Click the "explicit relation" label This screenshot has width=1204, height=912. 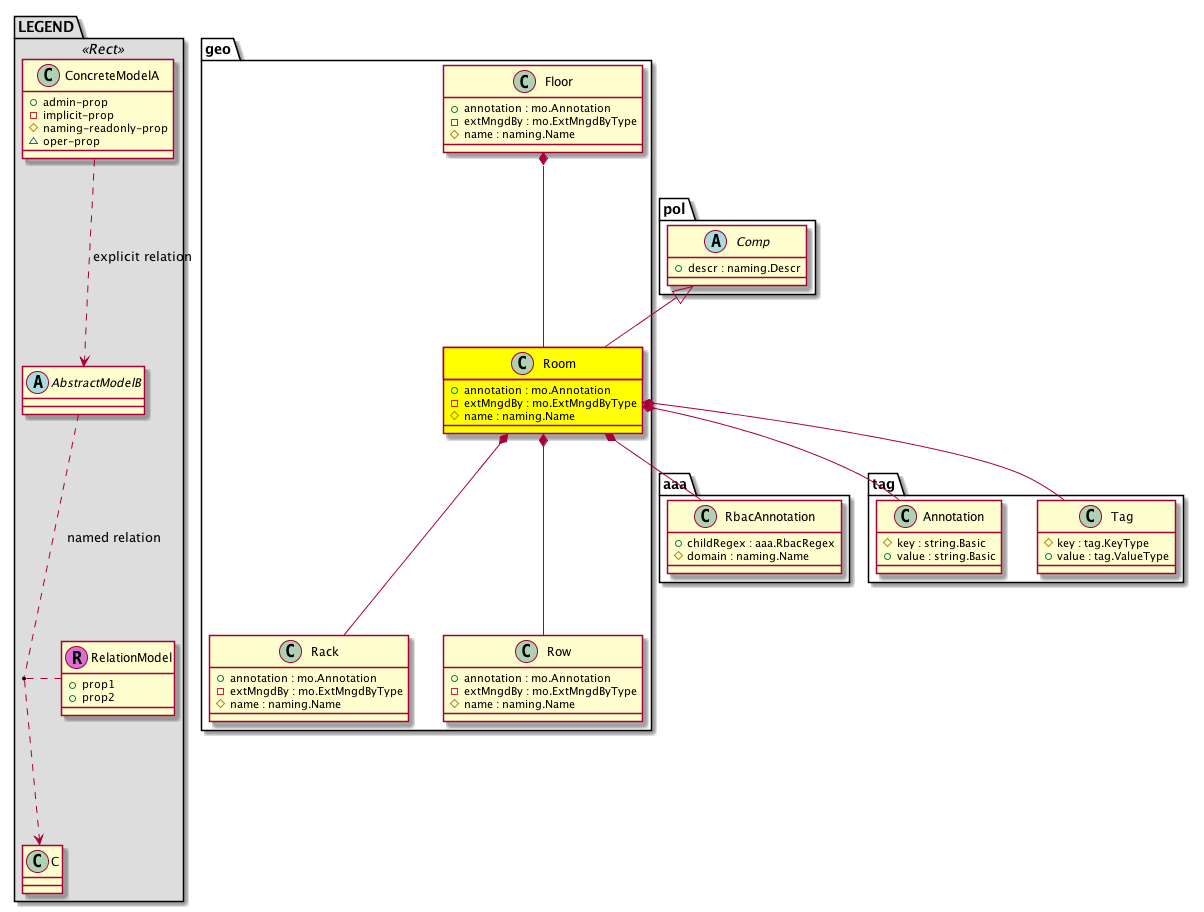coord(141,257)
